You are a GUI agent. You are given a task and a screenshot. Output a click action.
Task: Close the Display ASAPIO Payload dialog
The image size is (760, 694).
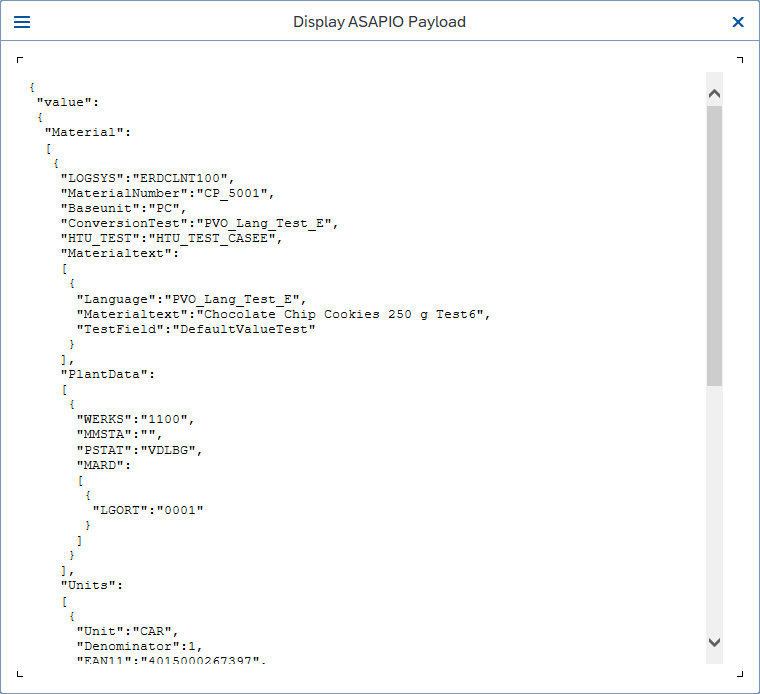point(738,22)
